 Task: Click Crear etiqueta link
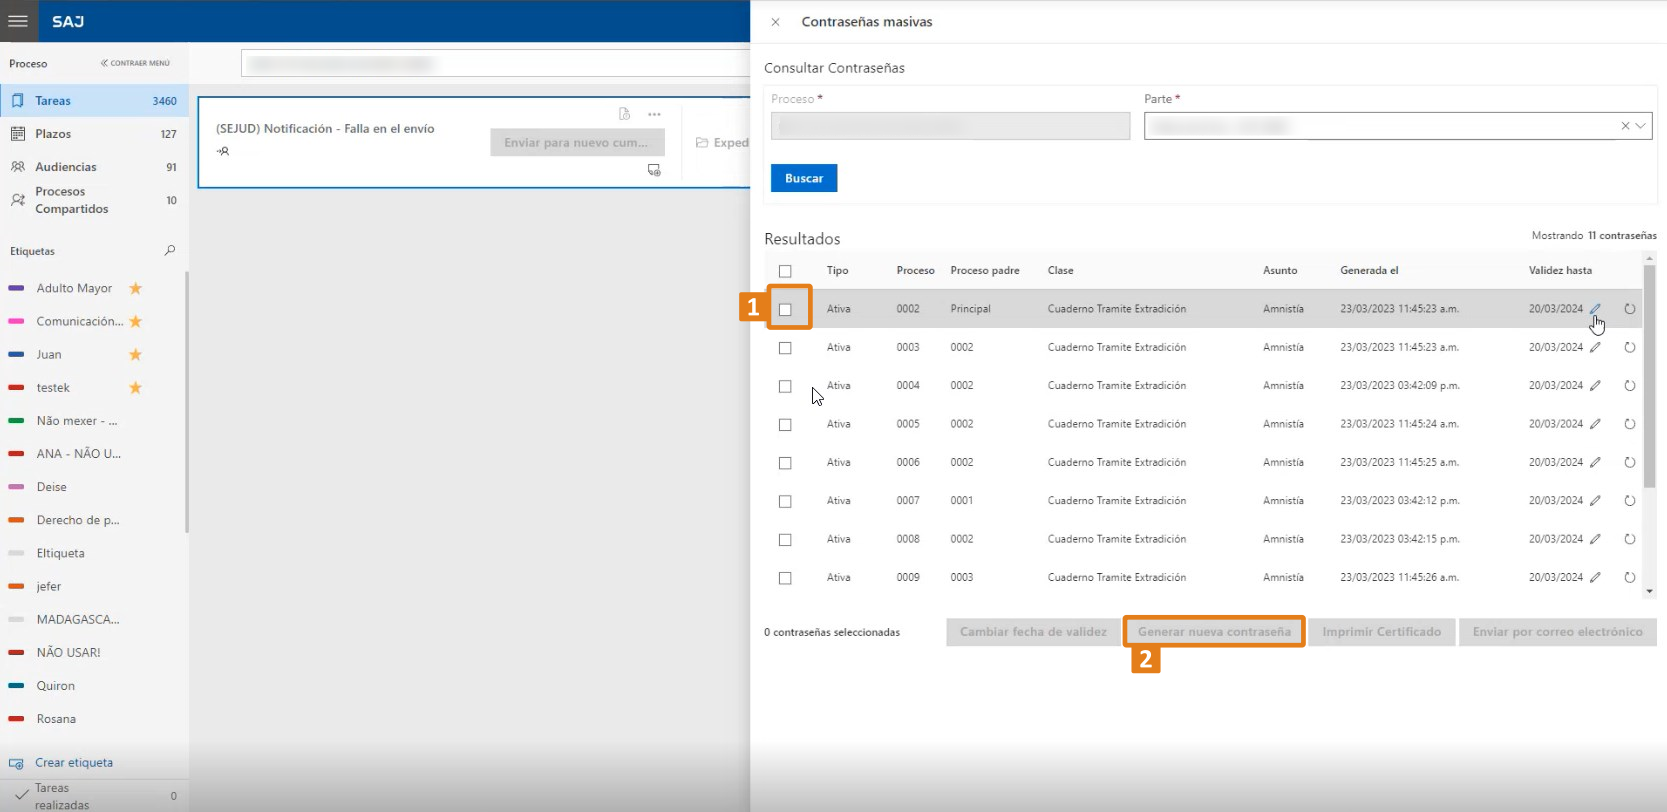pyautogui.click(x=74, y=763)
